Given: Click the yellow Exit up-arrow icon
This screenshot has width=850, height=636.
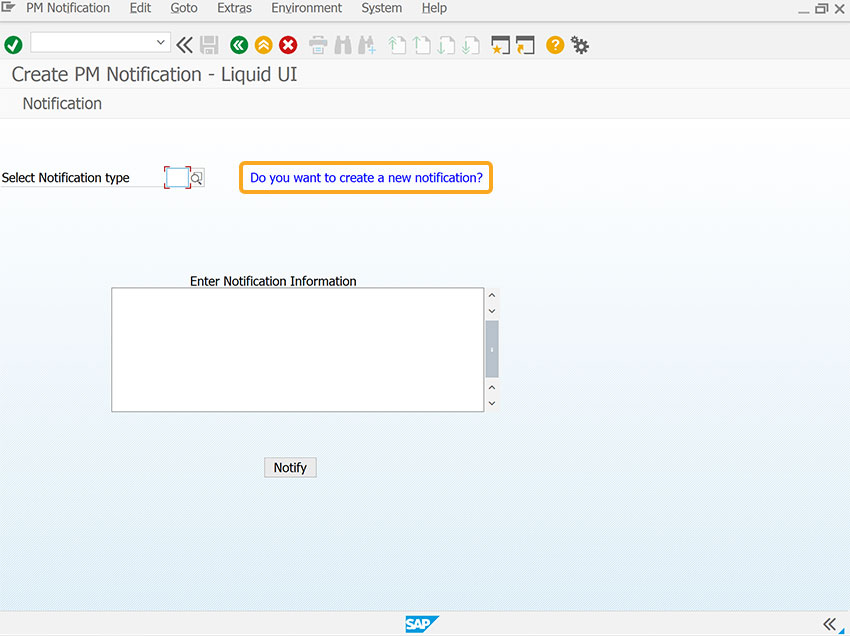Looking at the screenshot, I should pos(263,45).
